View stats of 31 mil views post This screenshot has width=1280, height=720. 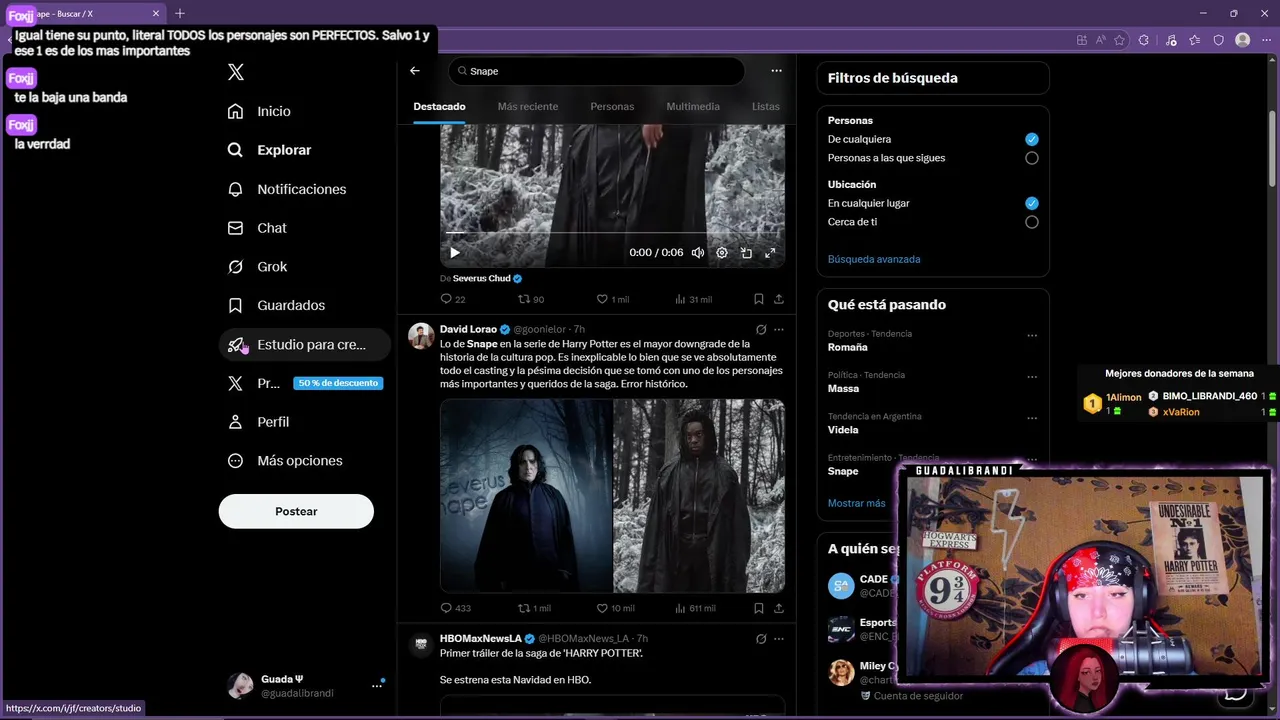tap(694, 299)
